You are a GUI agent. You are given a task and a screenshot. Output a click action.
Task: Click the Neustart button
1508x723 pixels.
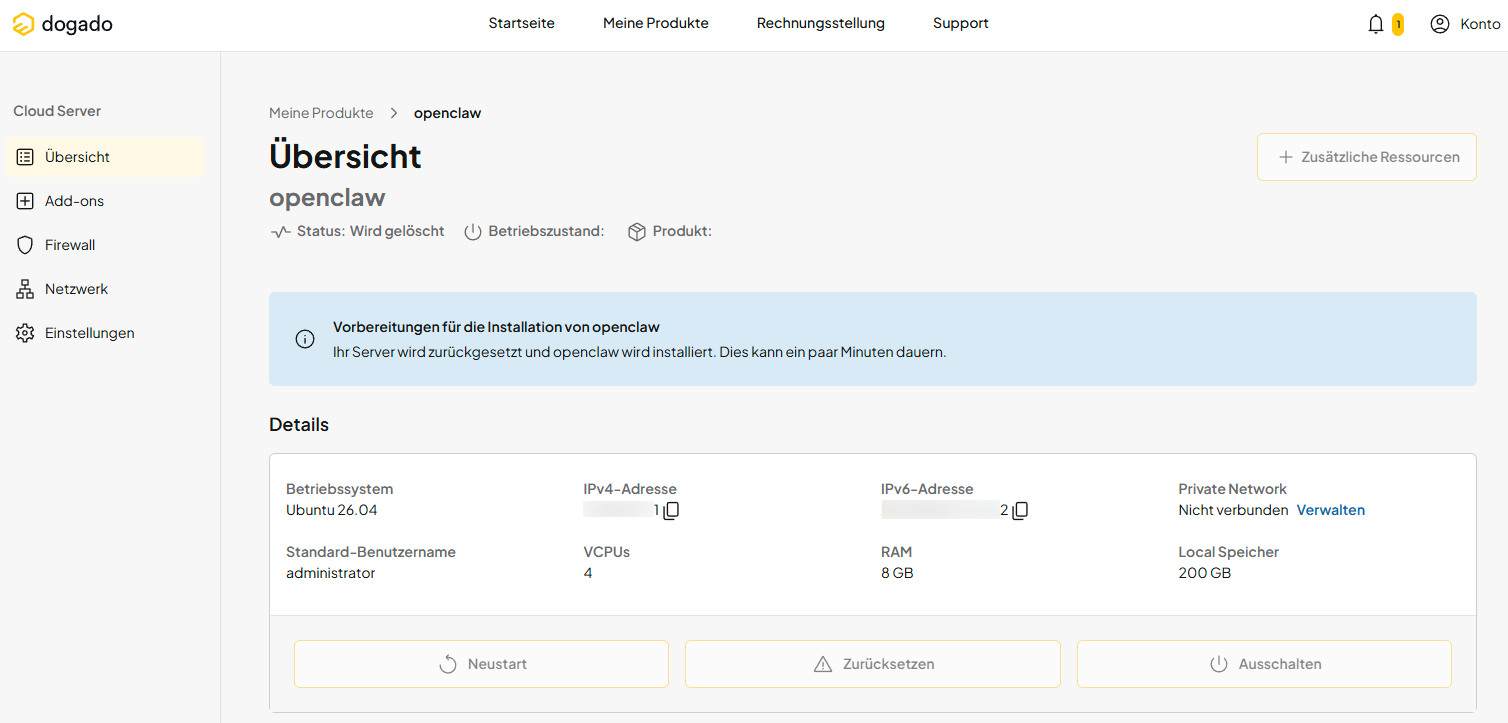(481, 664)
